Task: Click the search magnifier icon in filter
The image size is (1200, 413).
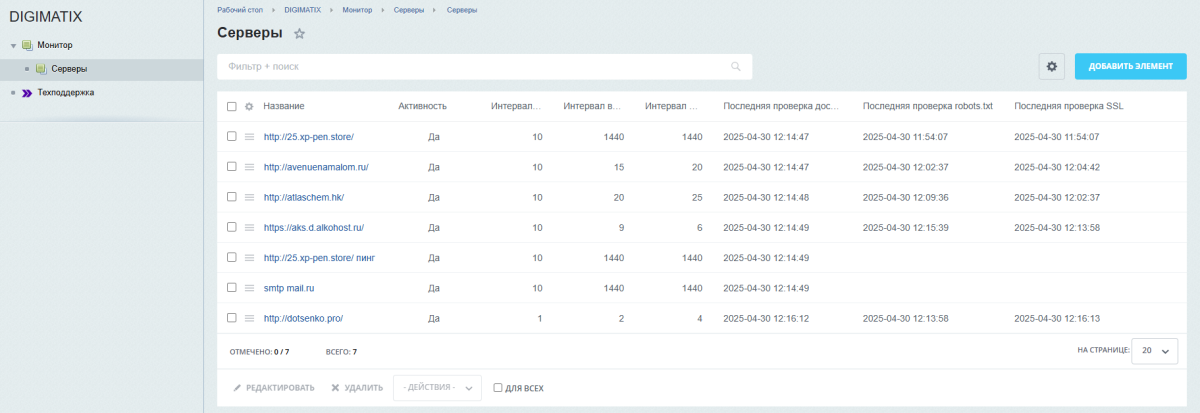Action: tap(736, 67)
